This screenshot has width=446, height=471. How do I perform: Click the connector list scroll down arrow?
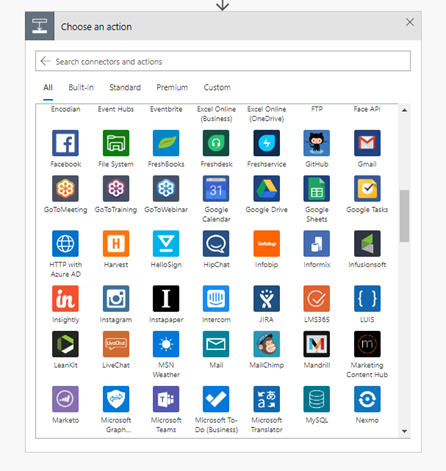[404, 431]
